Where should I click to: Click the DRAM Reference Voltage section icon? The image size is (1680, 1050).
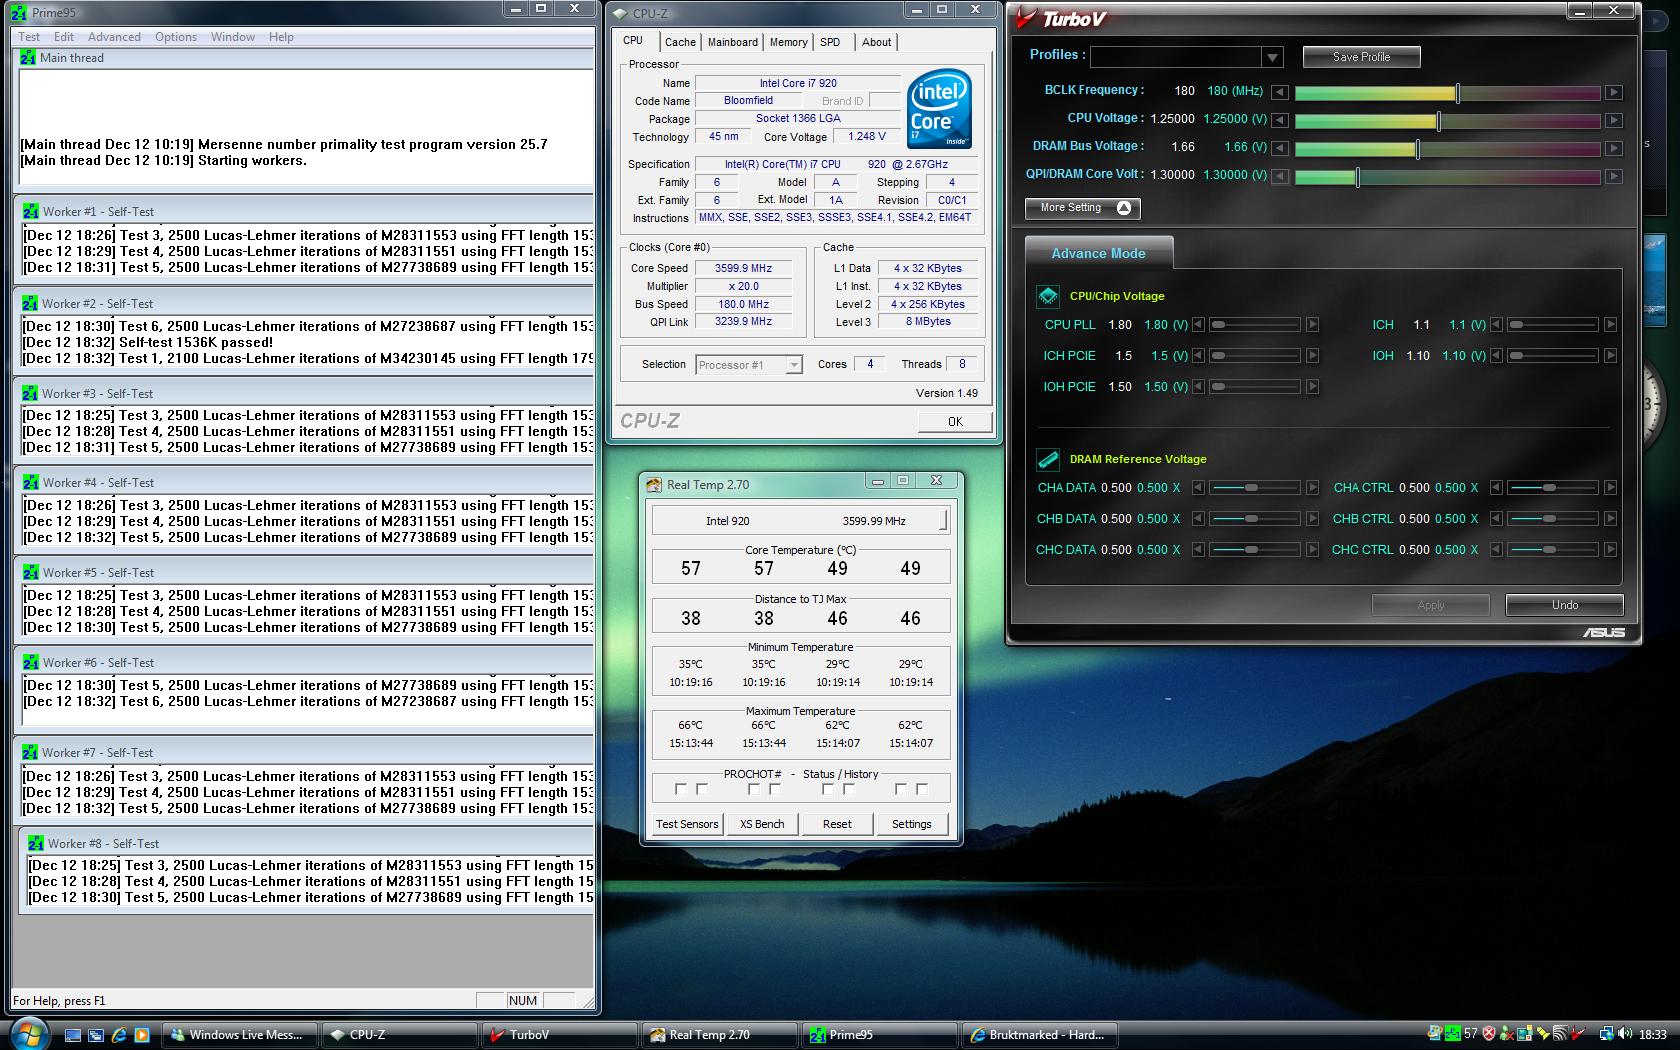click(1048, 459)
